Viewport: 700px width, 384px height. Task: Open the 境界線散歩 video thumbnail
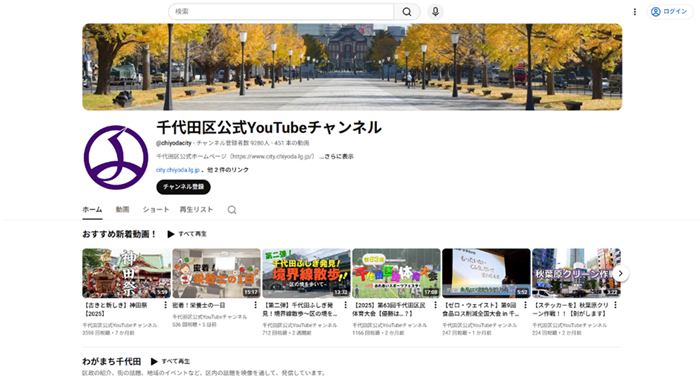306,273
